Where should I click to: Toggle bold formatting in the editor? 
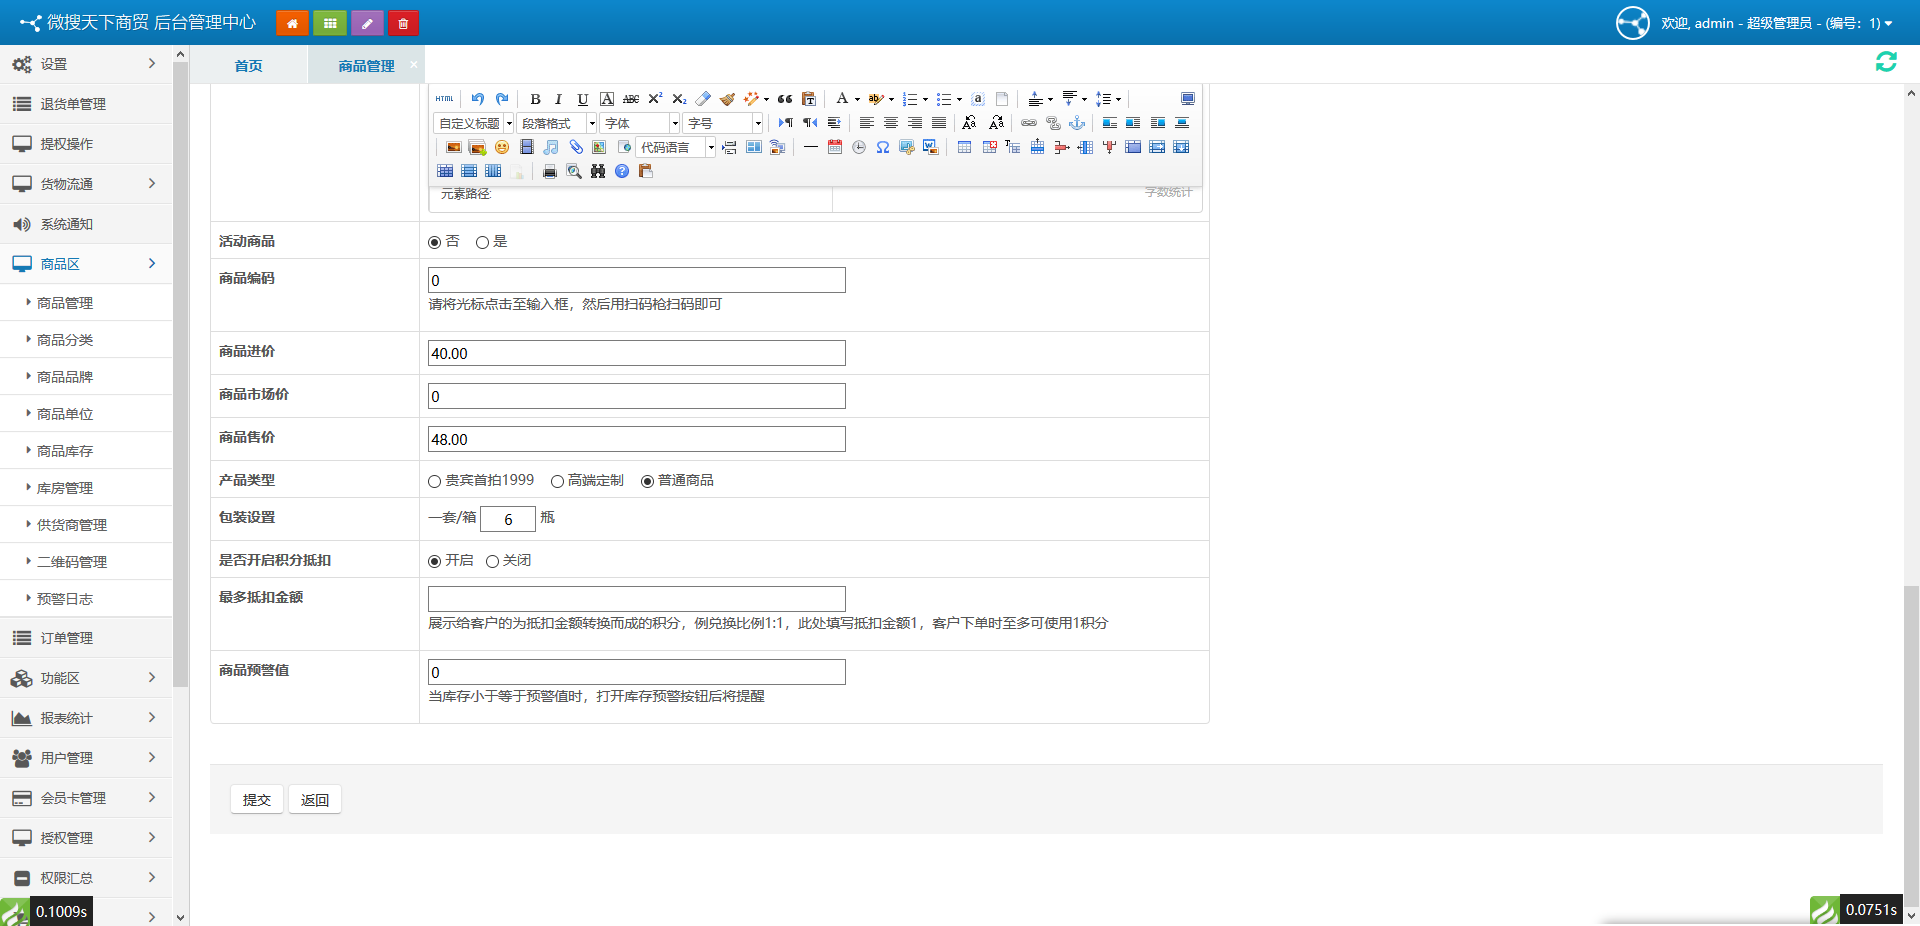click(x=535, y=99)
